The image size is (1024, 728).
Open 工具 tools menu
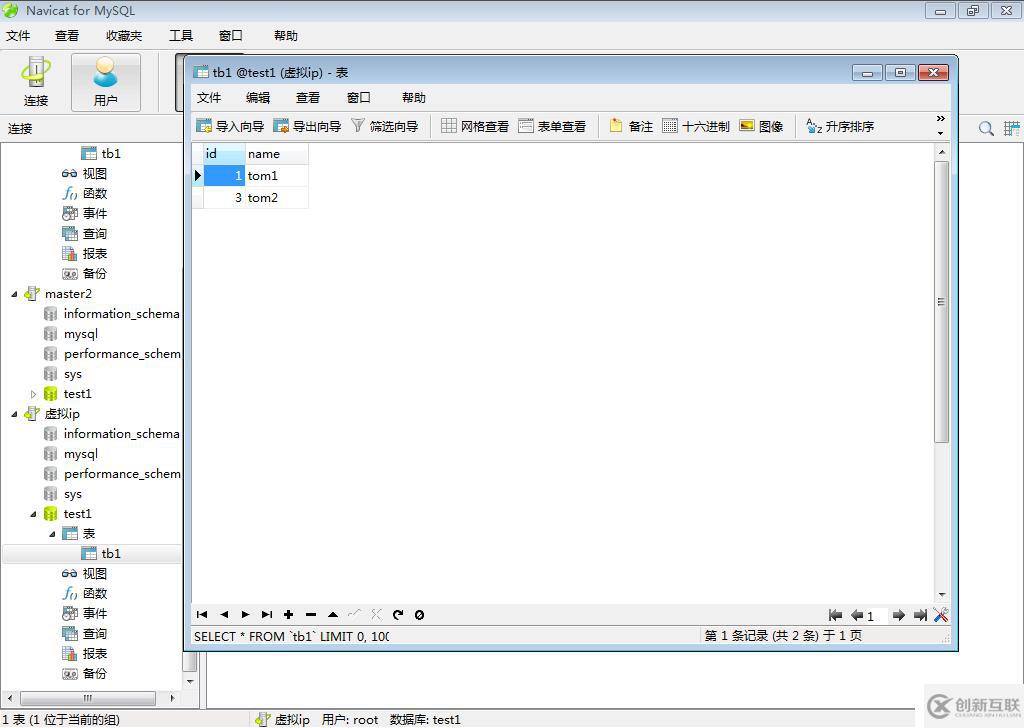tap(181, 36)
